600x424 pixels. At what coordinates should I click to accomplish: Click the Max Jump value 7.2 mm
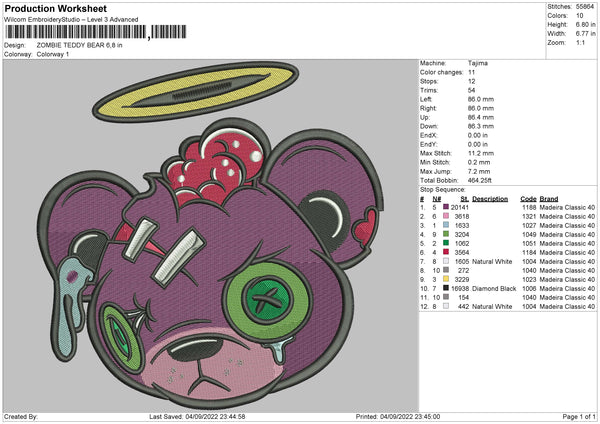479,171
